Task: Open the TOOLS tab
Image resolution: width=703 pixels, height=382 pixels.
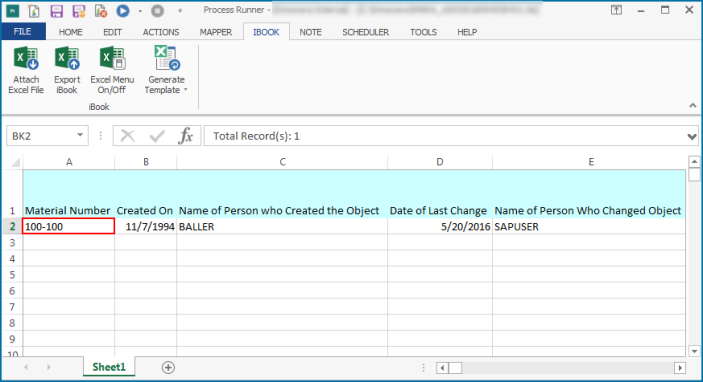Action: [423, 32]
